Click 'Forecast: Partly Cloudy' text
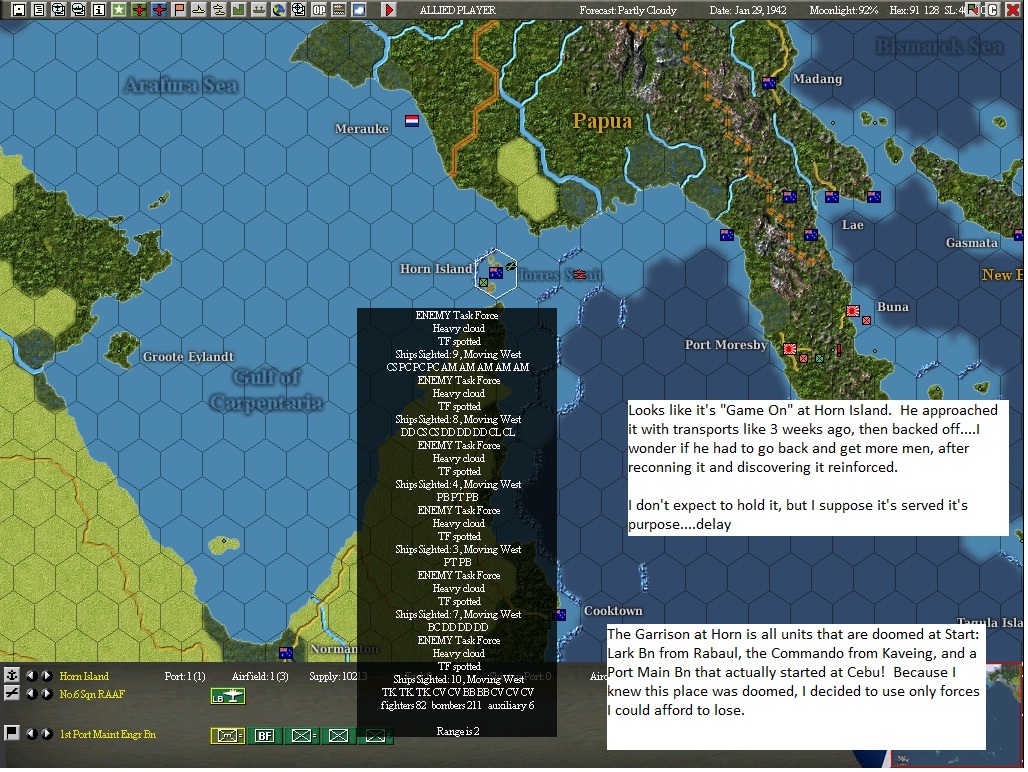The image size is (1028, 772). (627, 10)
